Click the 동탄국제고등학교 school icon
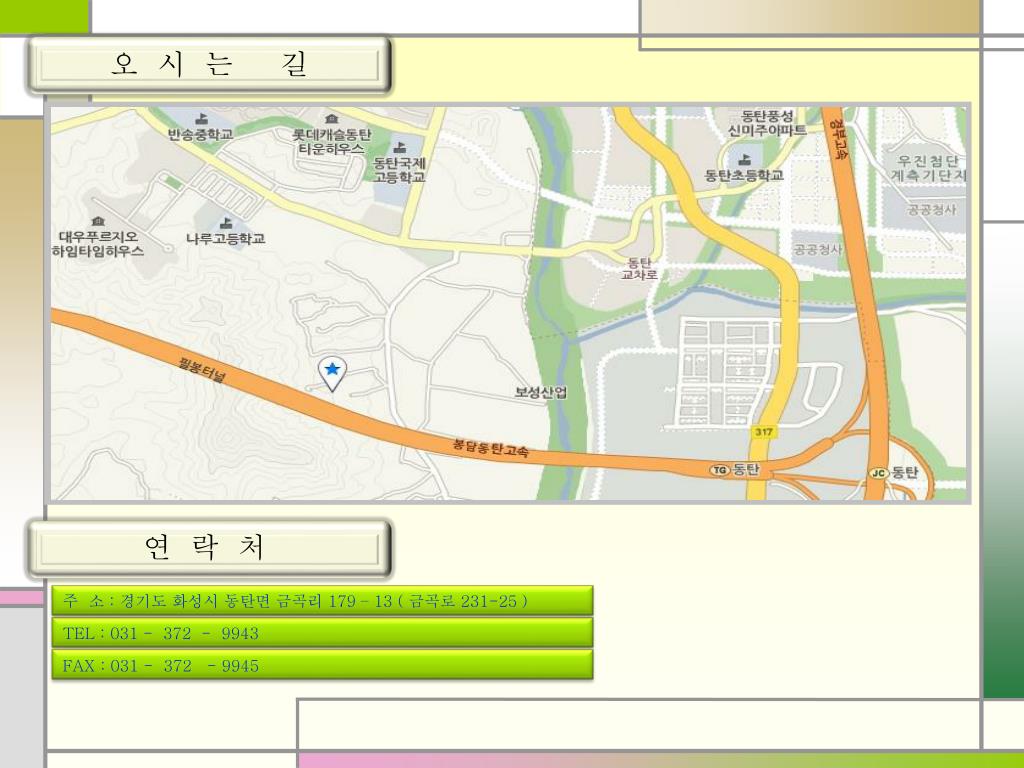 (400, 147)
